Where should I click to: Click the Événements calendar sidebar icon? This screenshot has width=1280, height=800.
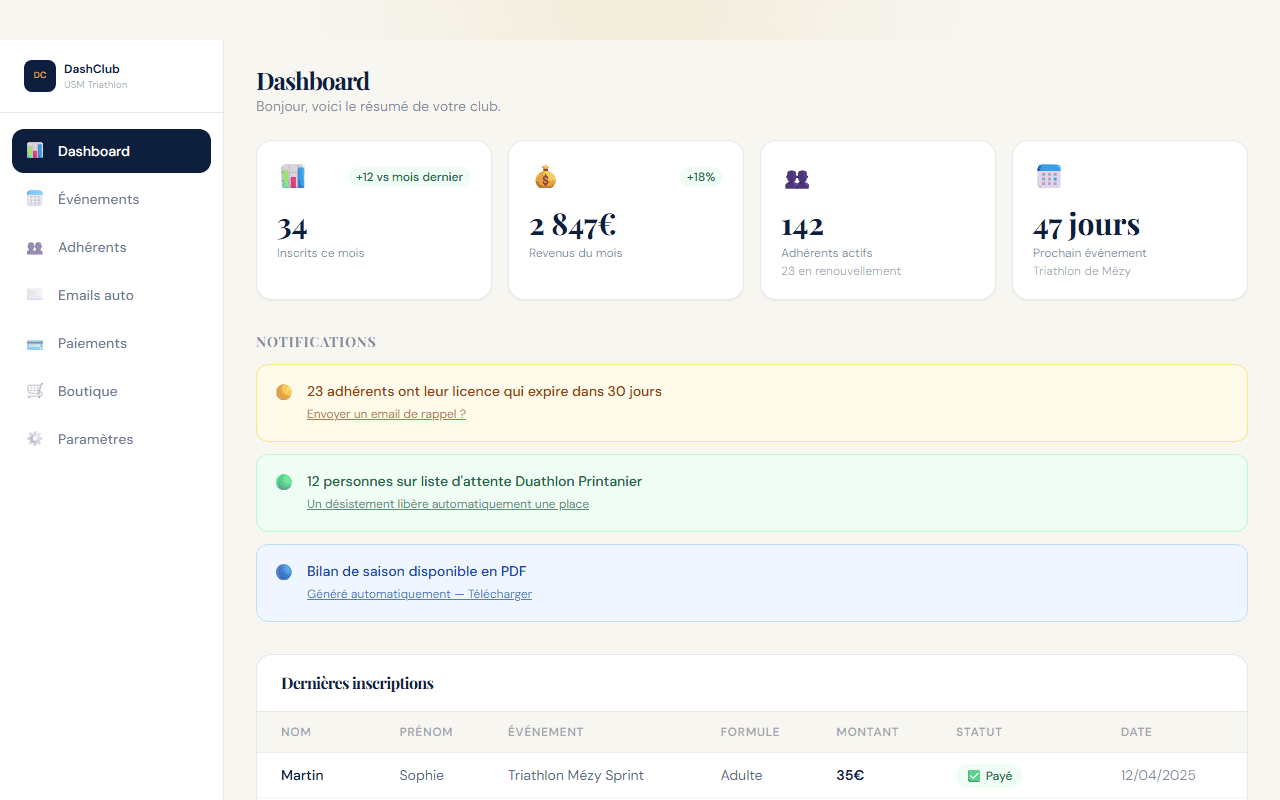tap(35, 199)
